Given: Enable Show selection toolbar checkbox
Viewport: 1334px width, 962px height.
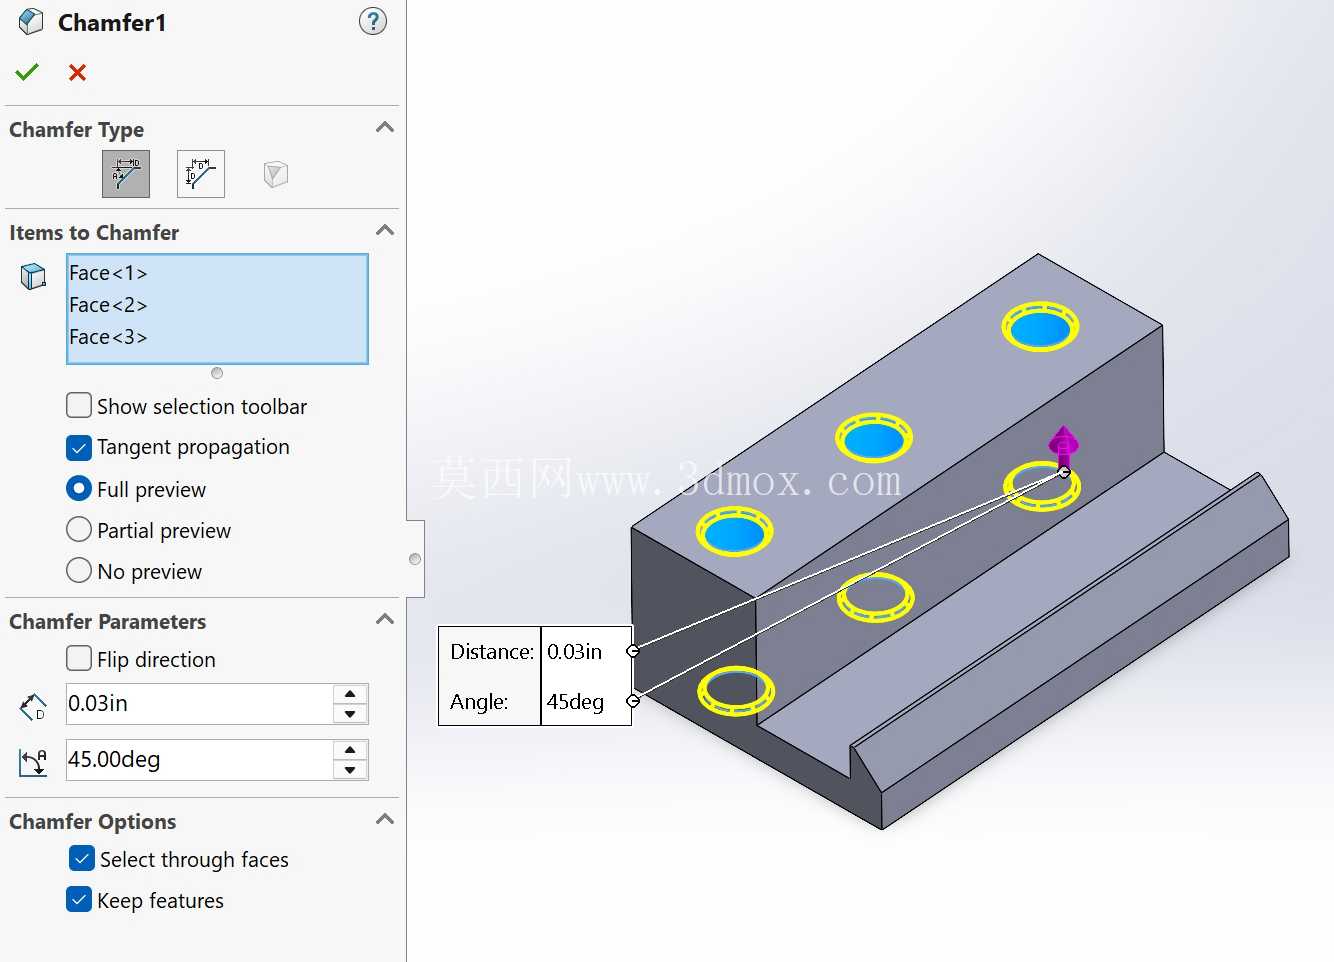Looking at the screenshot, I should (79, 406).
